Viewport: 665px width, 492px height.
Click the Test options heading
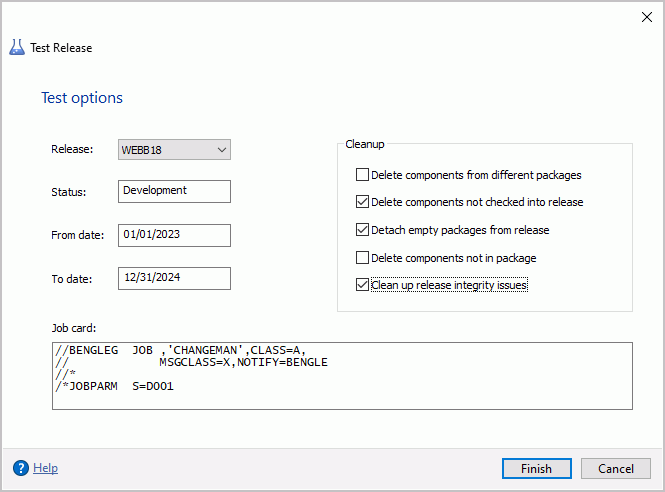point(82,98)
